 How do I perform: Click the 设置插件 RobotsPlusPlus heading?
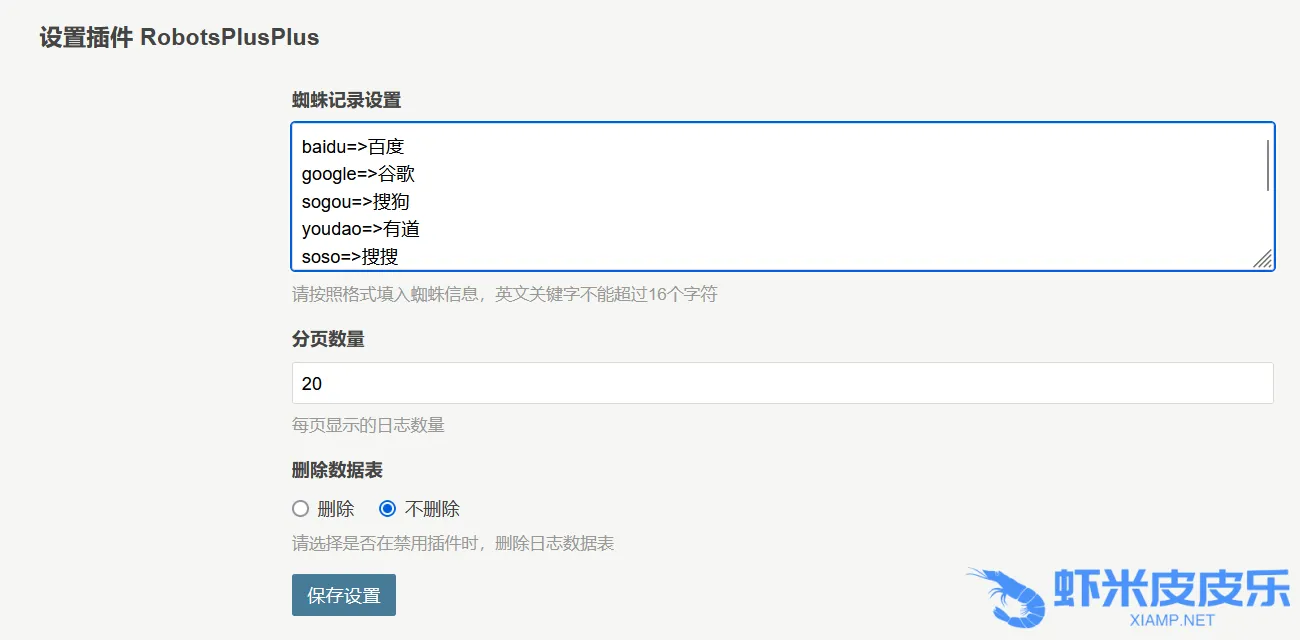179,38
